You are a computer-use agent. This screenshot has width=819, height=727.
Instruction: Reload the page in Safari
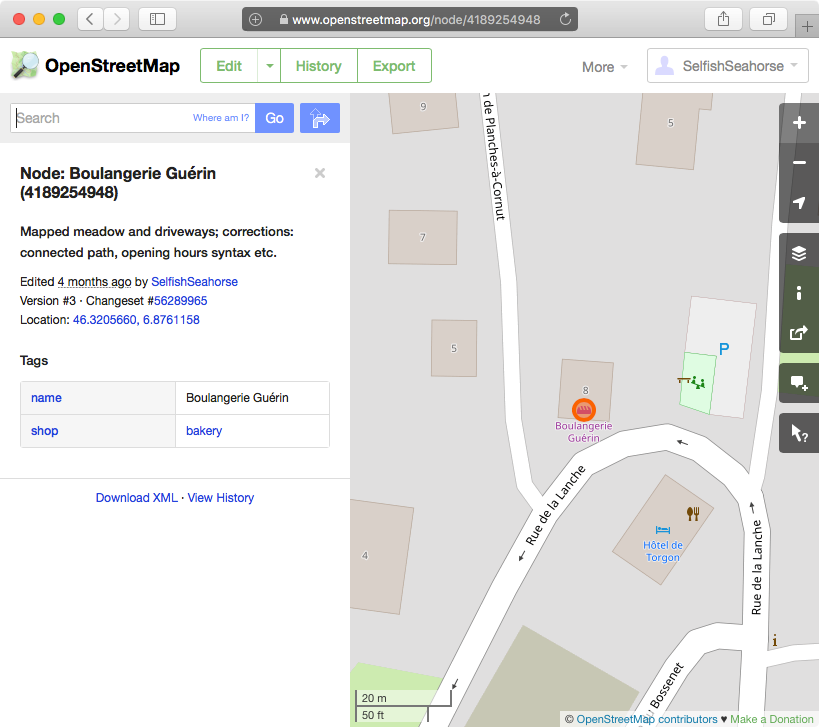click(x=565, y=19)
